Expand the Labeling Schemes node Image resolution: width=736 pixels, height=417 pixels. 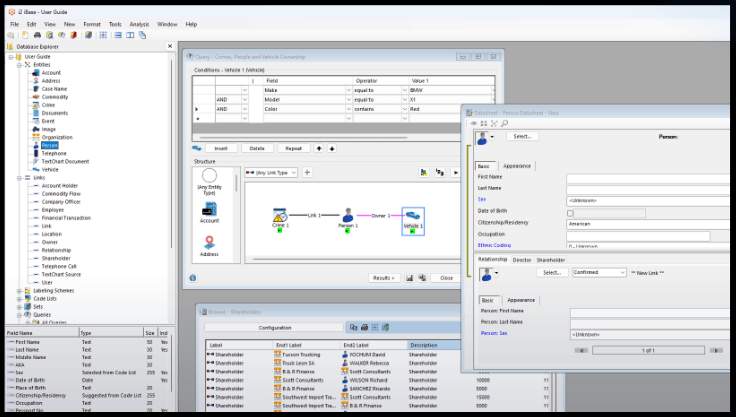19,291
